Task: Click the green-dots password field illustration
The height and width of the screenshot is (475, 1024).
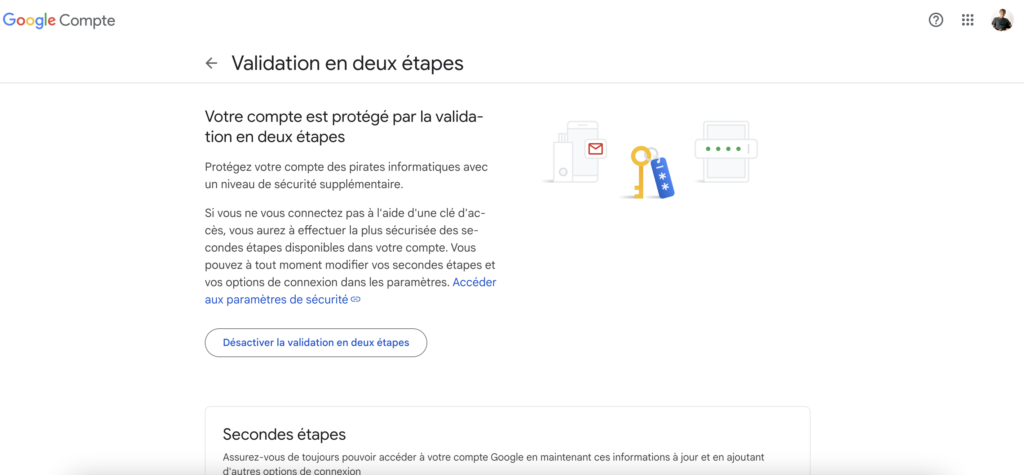Action: pyautogui.click(x=727, y=149)
